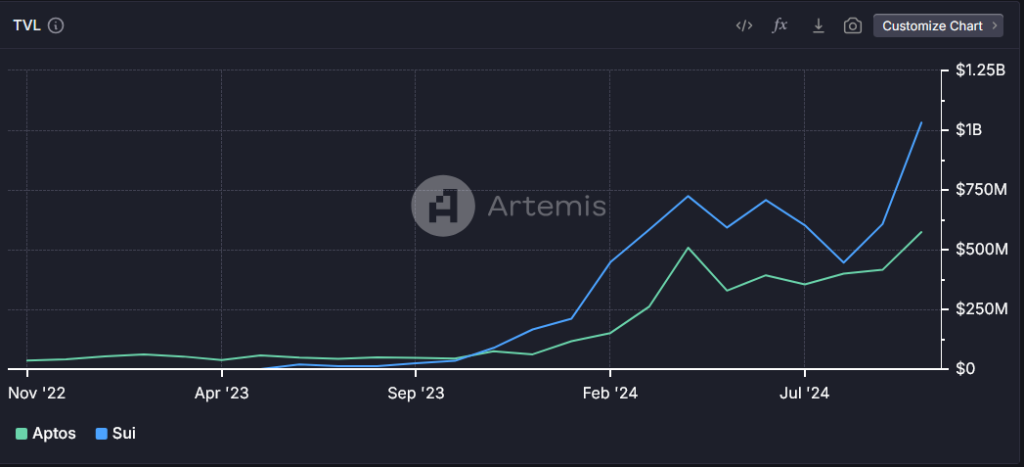Take a chart snapshot with camera icon

click(x=852, y=26)
